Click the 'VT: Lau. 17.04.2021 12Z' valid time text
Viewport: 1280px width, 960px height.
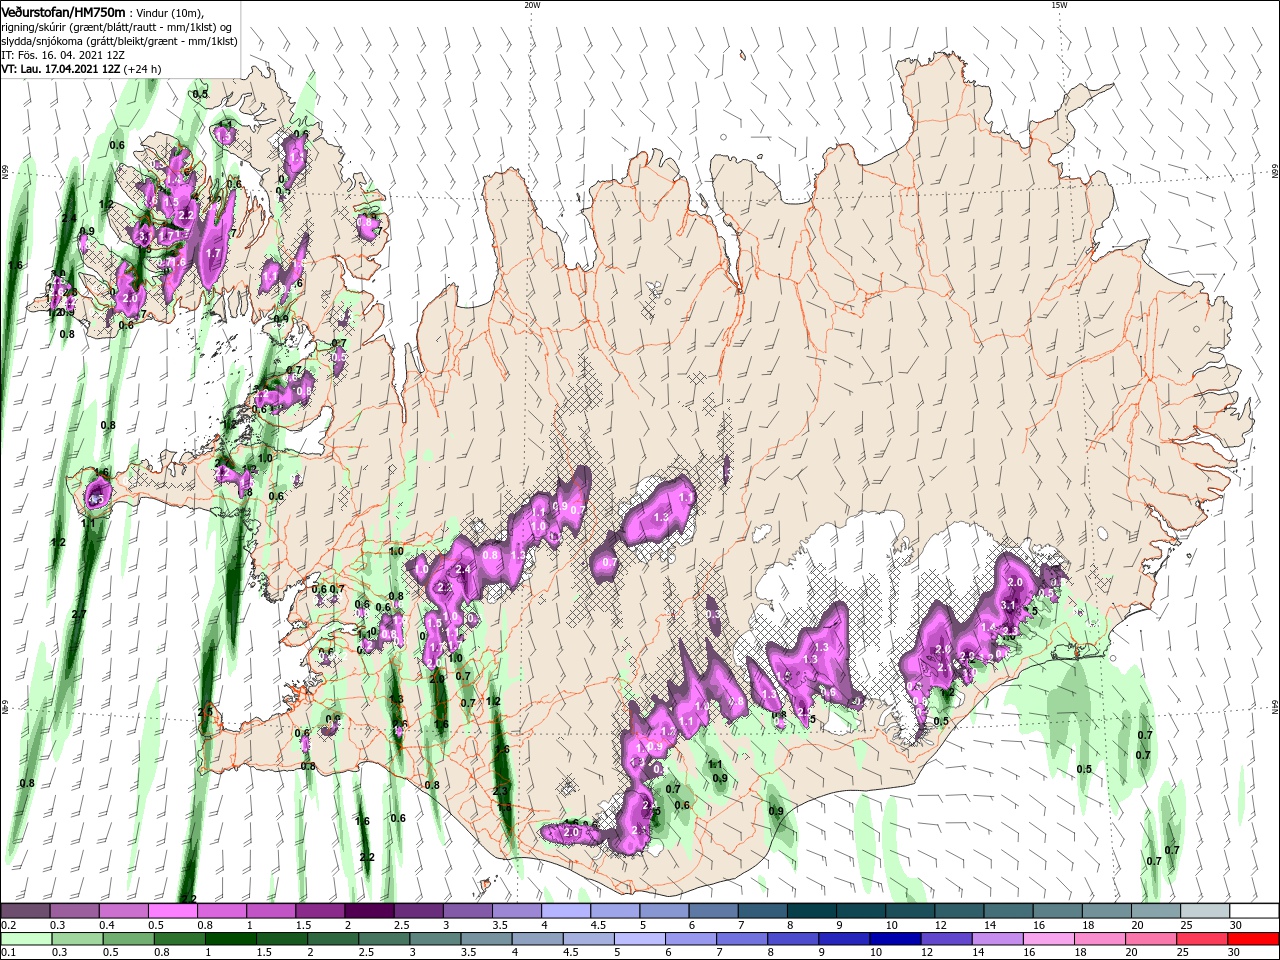[62, 69]
